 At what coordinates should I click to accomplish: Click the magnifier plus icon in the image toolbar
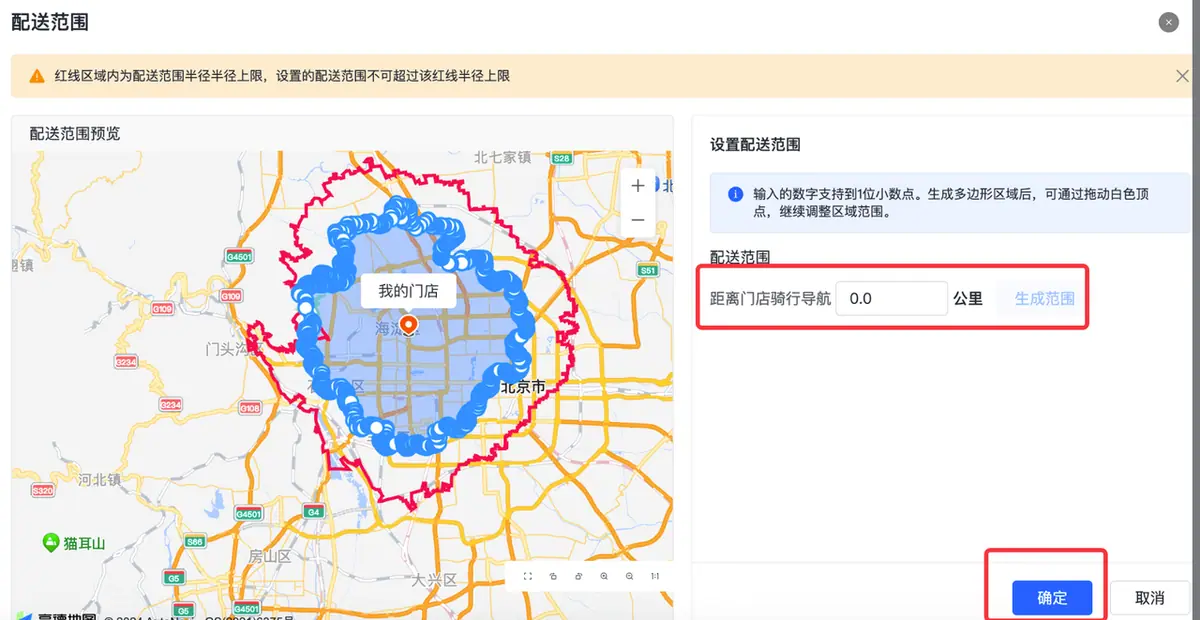604,576
